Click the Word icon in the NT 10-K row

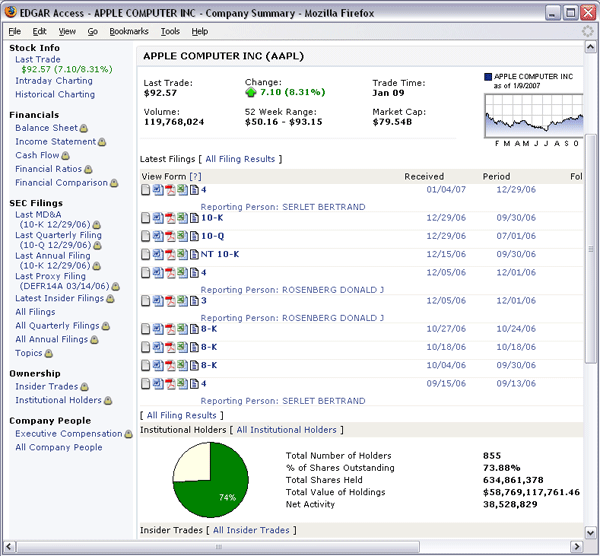click(158, 254)
